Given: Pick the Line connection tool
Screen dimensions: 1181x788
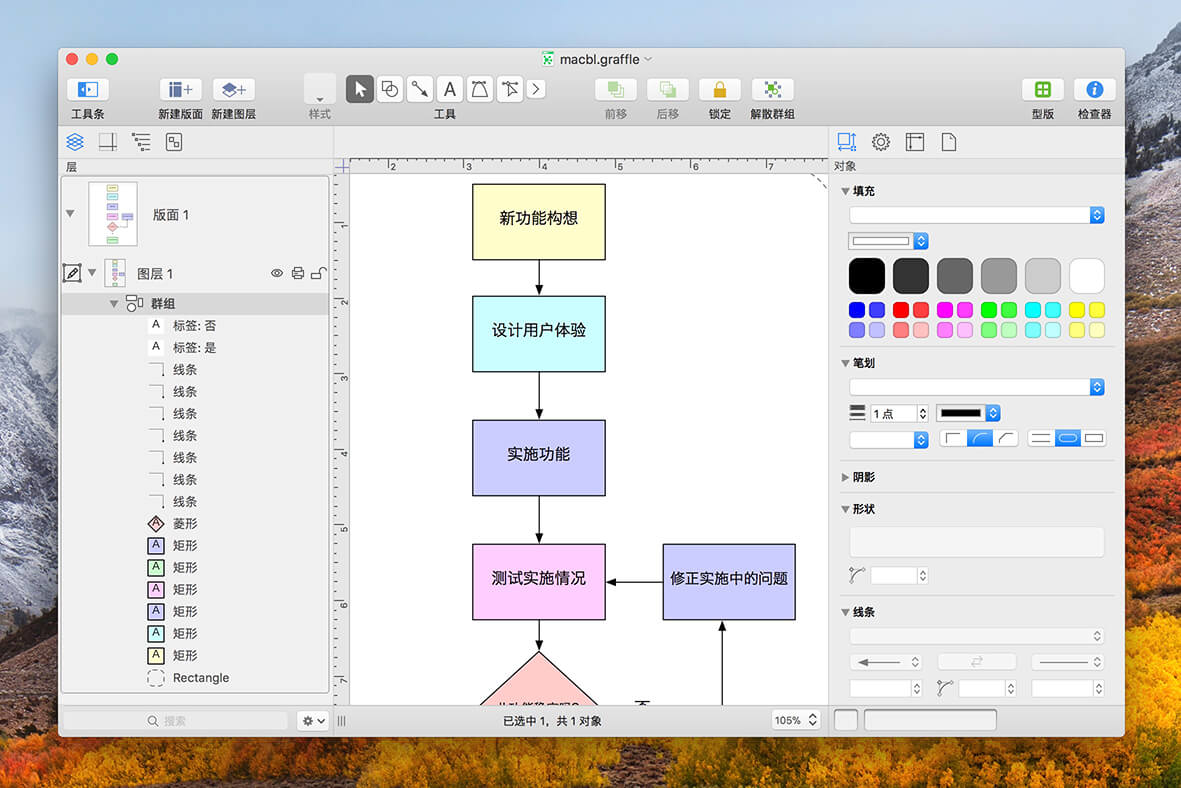Looking at the screenshot, I should coord(420,90).
